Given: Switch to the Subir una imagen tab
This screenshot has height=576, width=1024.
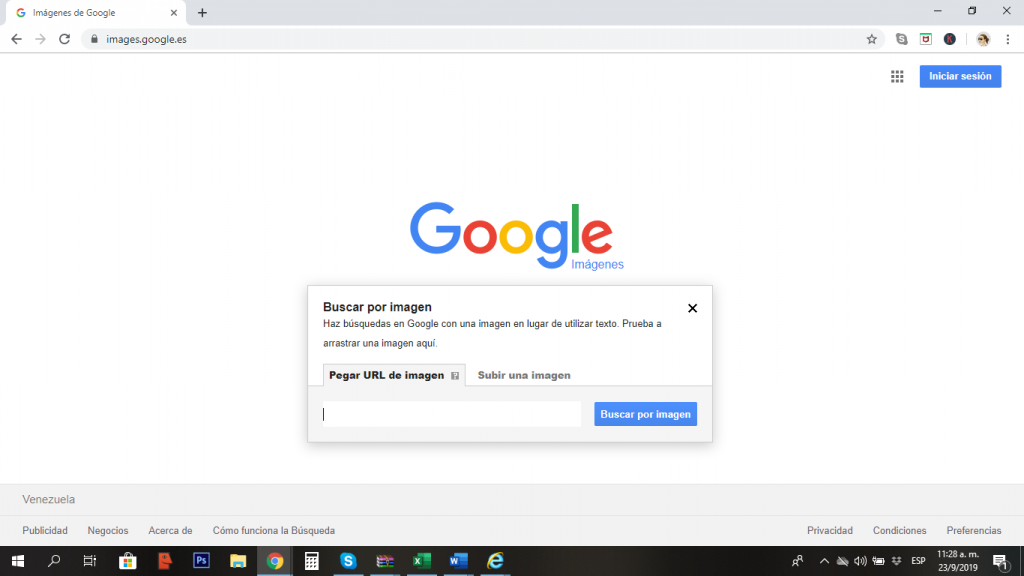Looking at the screenshot, I should 524,375.
